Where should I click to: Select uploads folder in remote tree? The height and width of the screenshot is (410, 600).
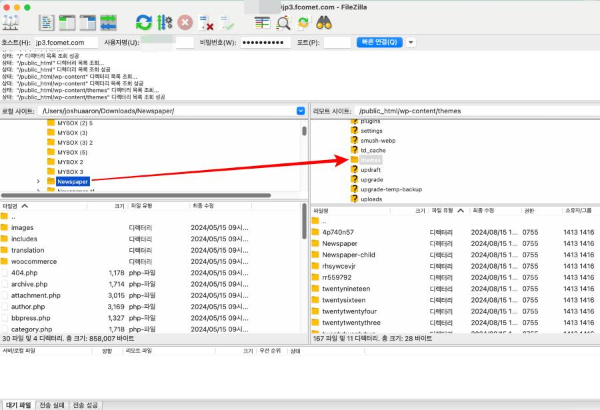click(371, 199)
